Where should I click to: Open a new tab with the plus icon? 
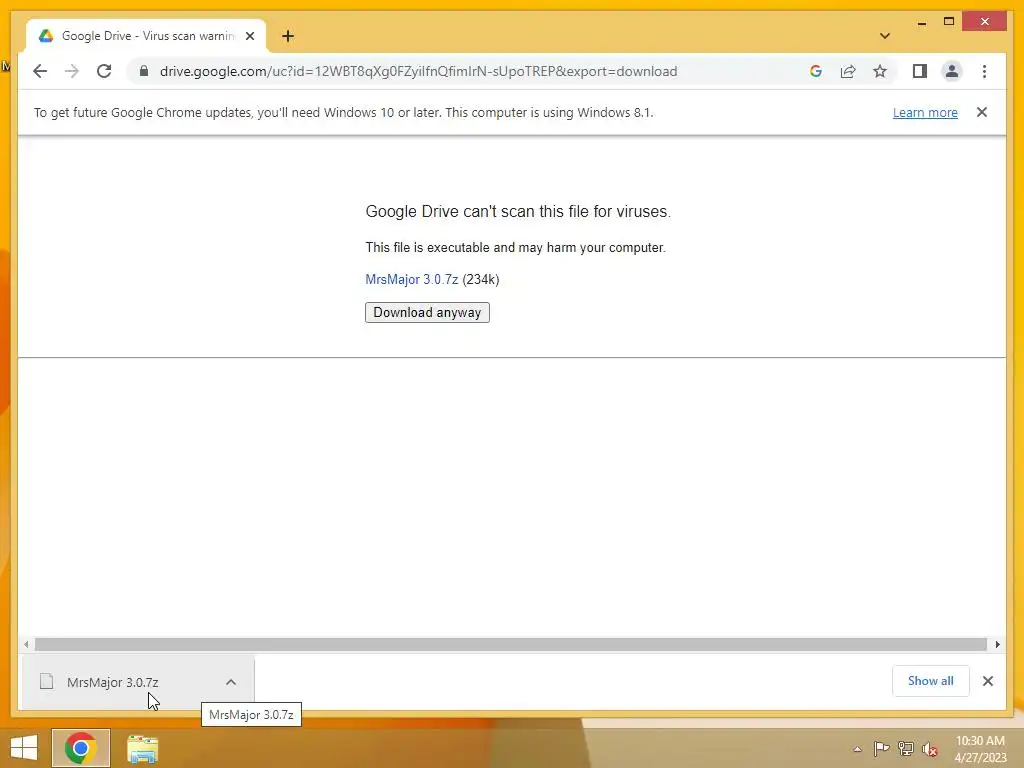coord(288,36)
